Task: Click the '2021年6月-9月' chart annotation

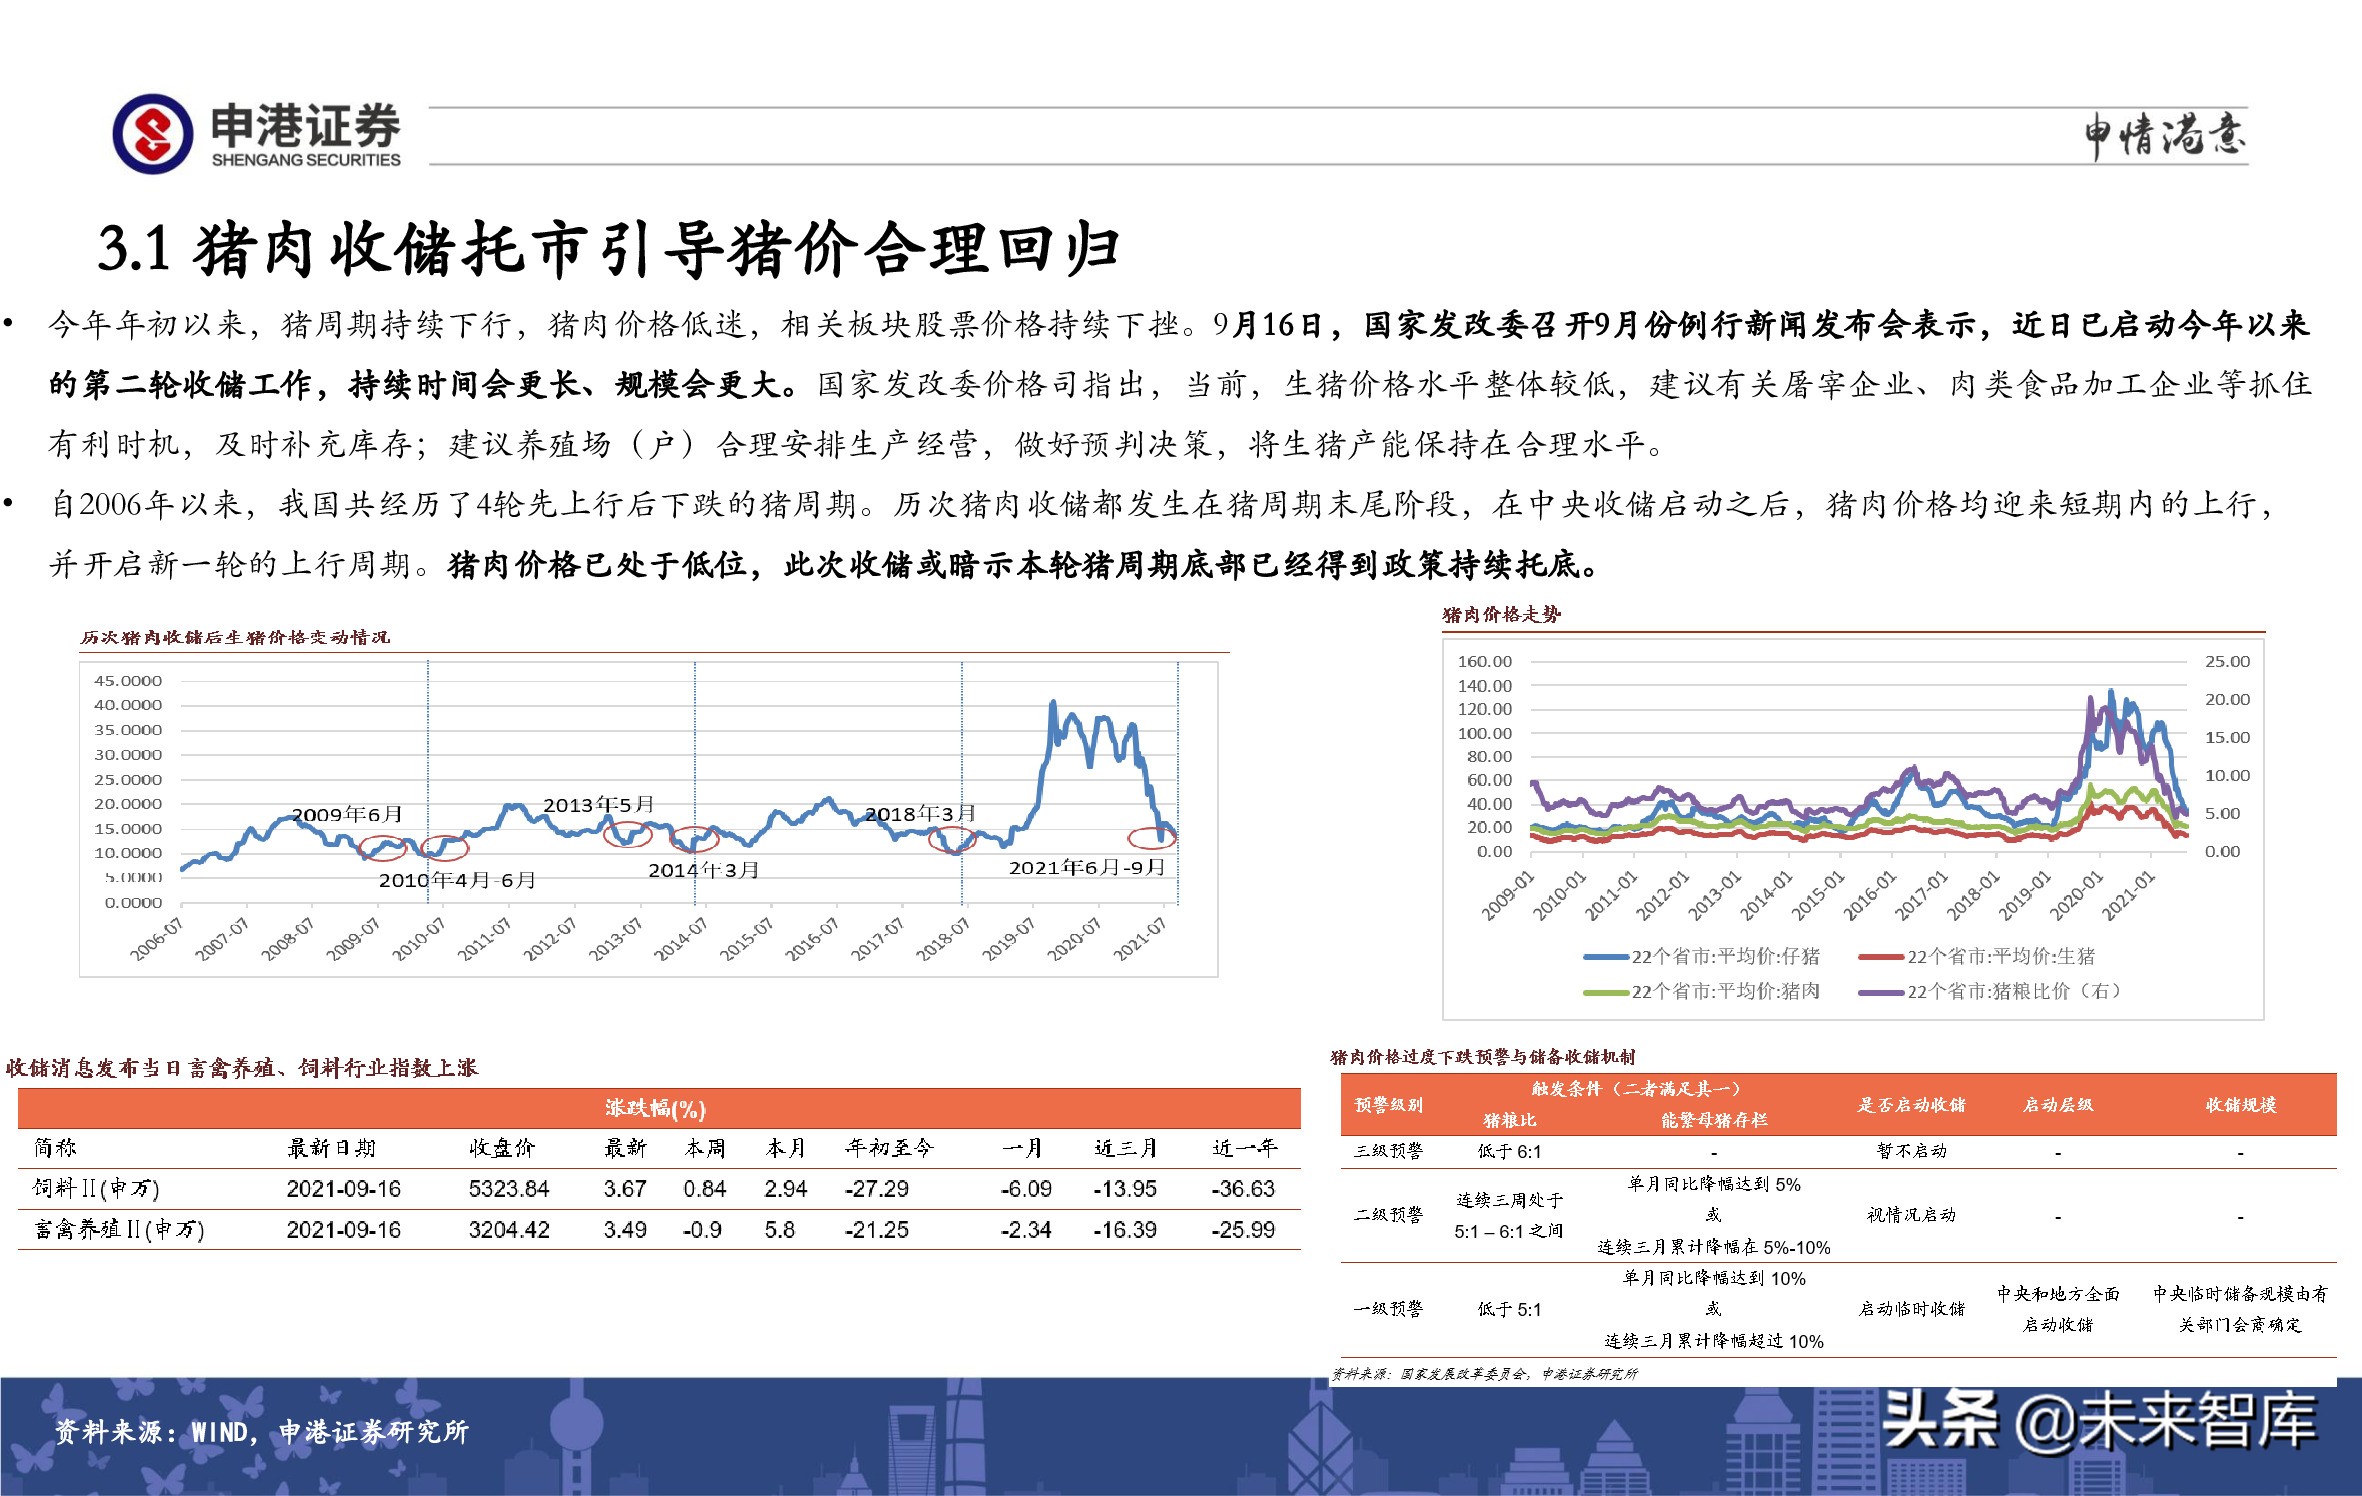Action: pos(1087,867)
